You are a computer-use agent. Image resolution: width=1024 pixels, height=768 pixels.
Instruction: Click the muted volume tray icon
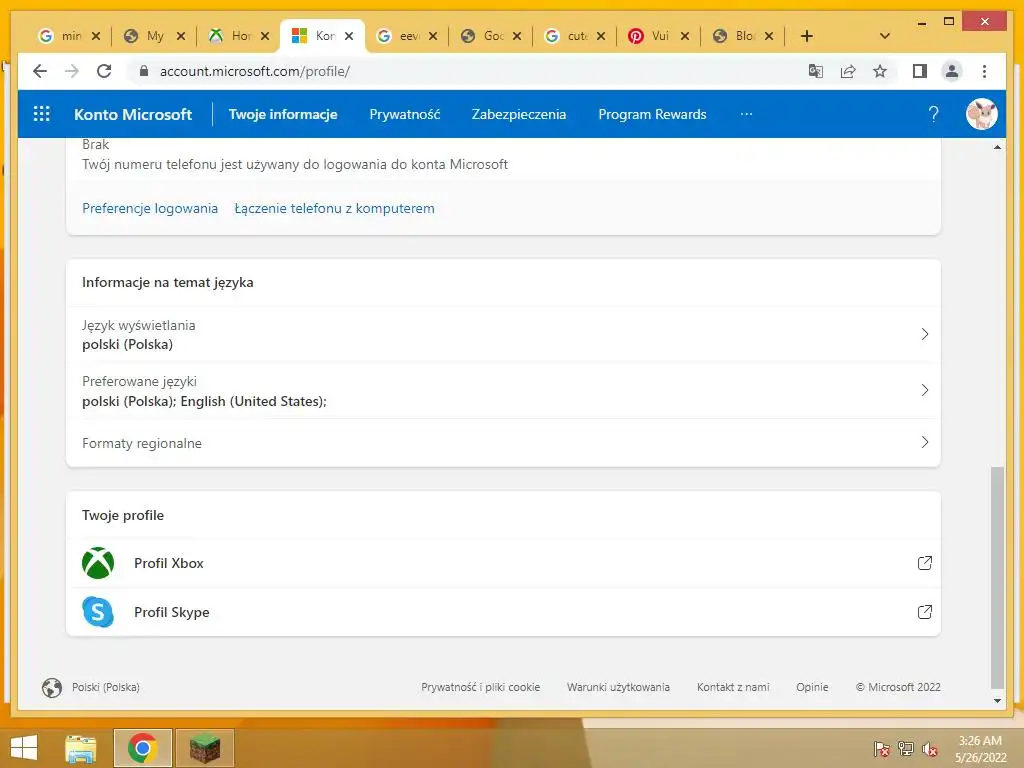(930, 749)
